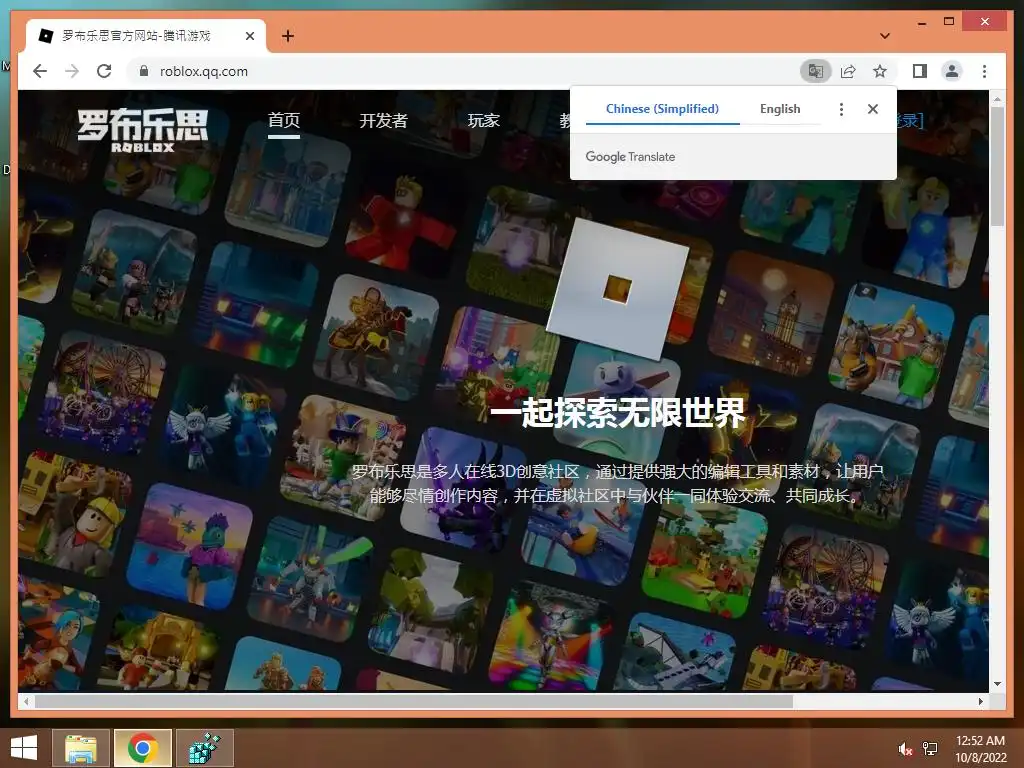The height and width of the screenshot is (768, 1024).
Task: Click the scroll left arrow
Action: coord(25,701)
